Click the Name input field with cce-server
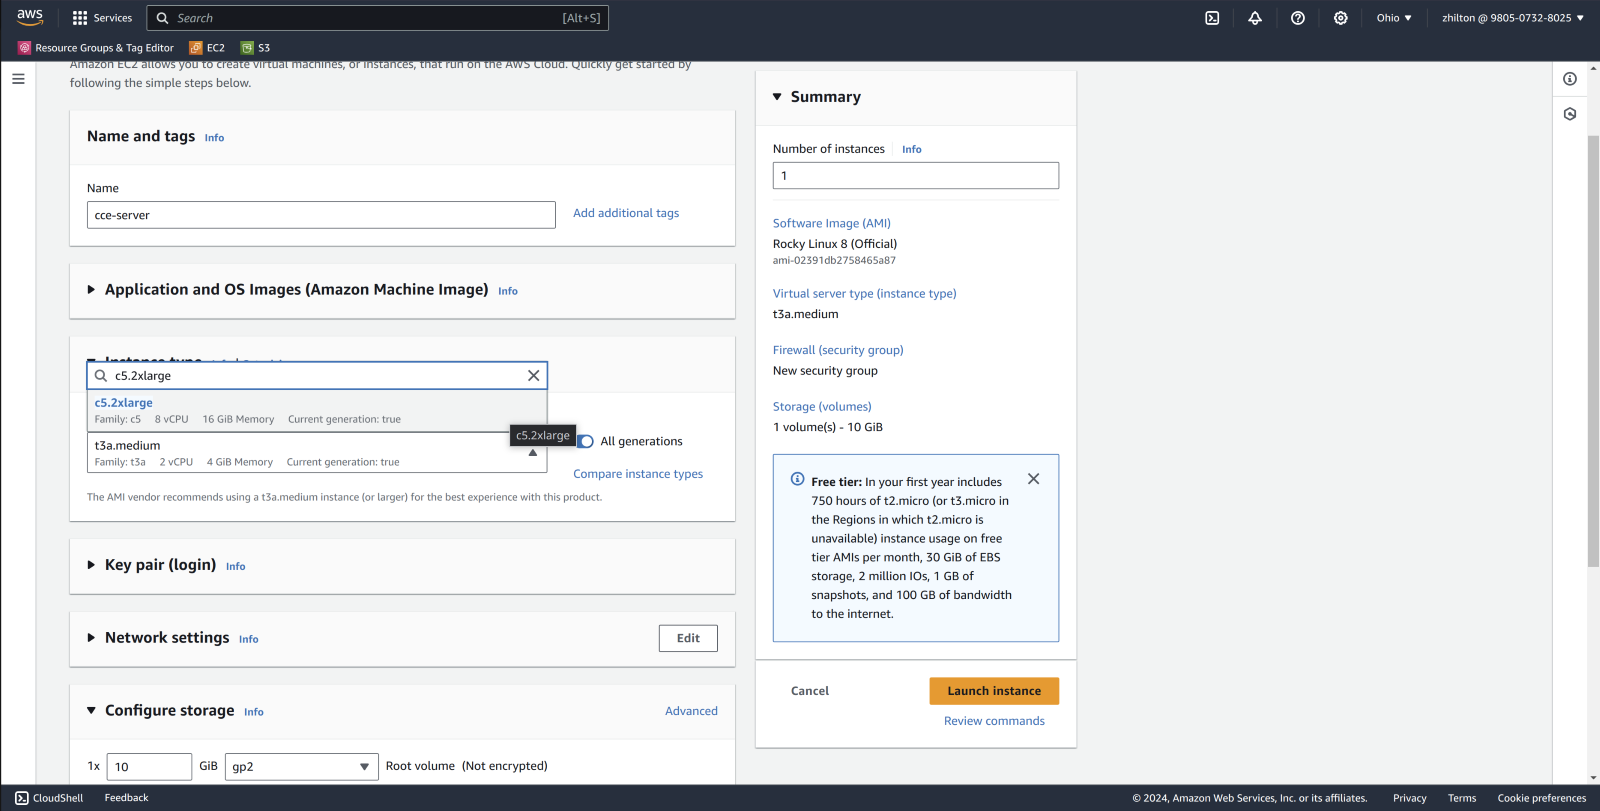 point(321,215)
